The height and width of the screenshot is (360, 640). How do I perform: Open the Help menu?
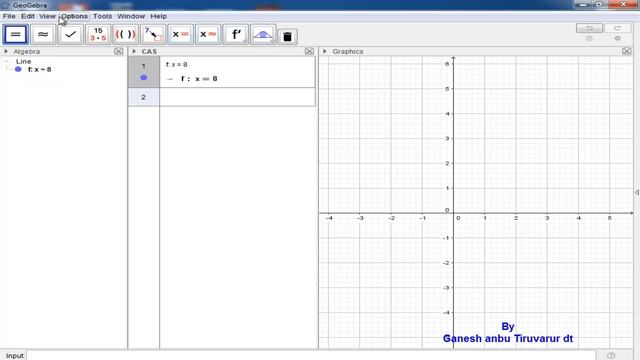coord(158,16)
